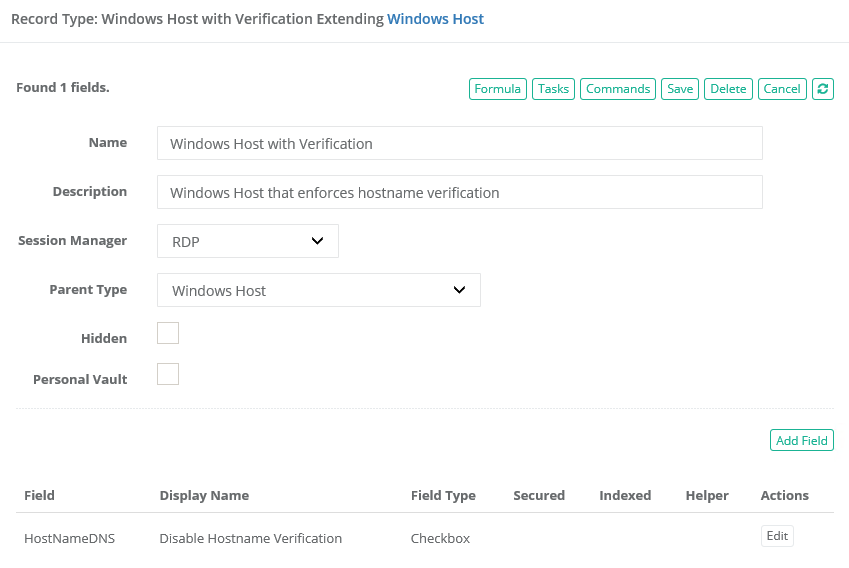Click the Add Field button
The width and height of the screenshot is (849, 568).
pyautogui.click(x=802, y=441)
